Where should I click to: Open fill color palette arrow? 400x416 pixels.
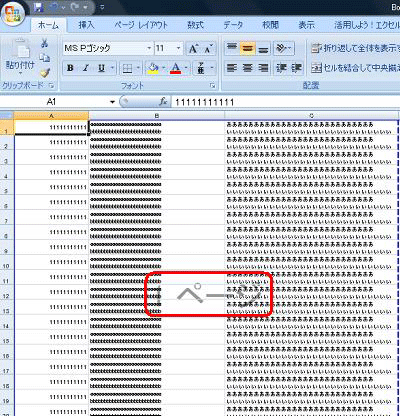point(164,68)
